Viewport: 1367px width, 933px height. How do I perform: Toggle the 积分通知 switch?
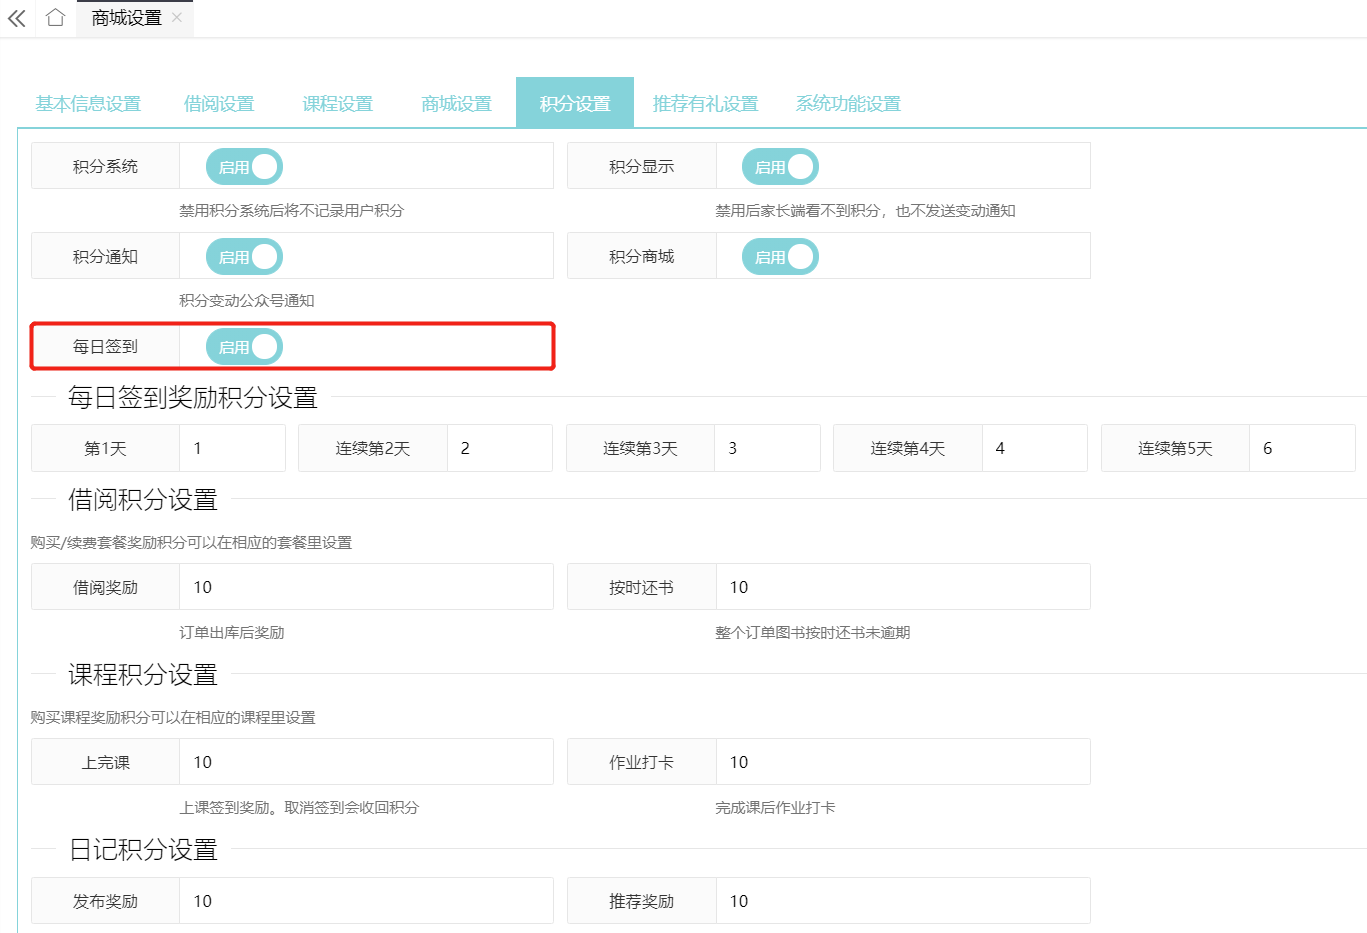click(x=244, y=257)
